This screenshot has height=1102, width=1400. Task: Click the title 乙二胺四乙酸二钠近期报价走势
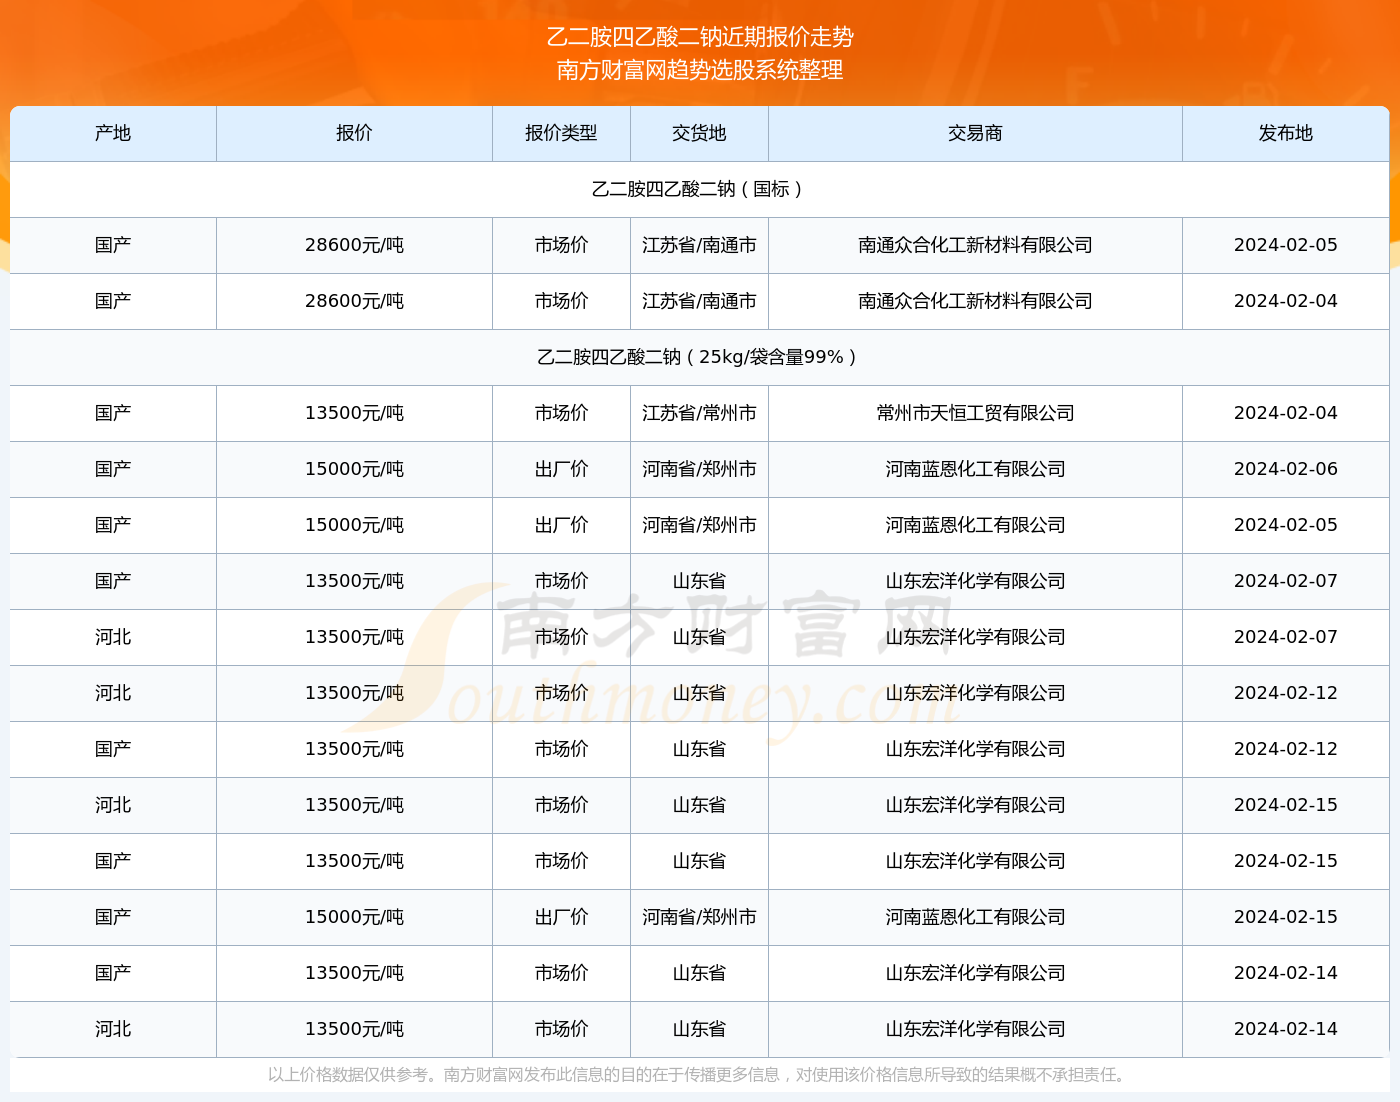(700, 37)
